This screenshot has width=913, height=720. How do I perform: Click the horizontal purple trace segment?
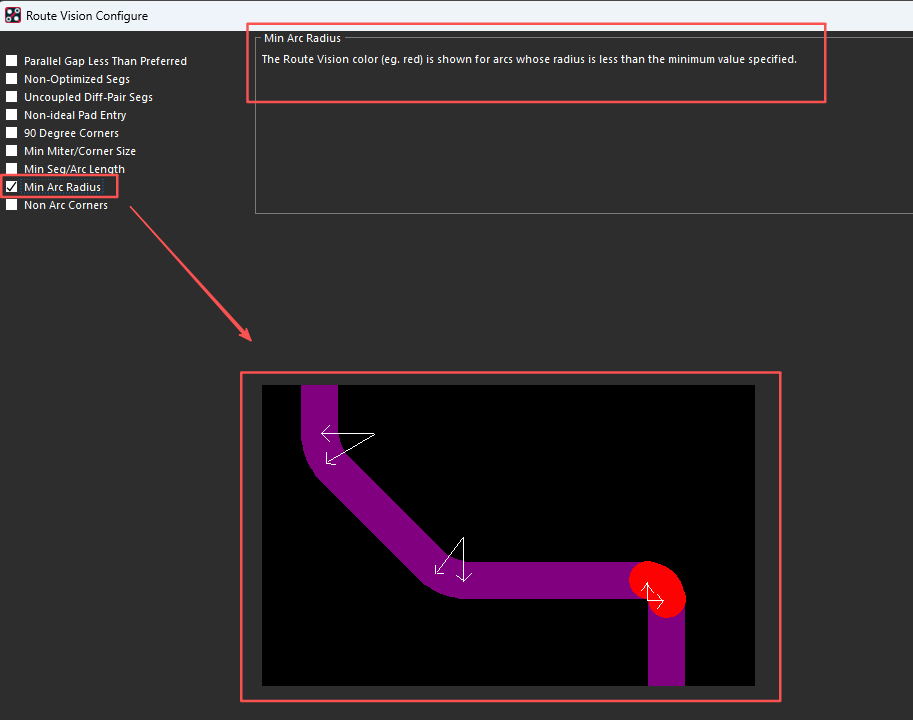click(x=550, y=580)
